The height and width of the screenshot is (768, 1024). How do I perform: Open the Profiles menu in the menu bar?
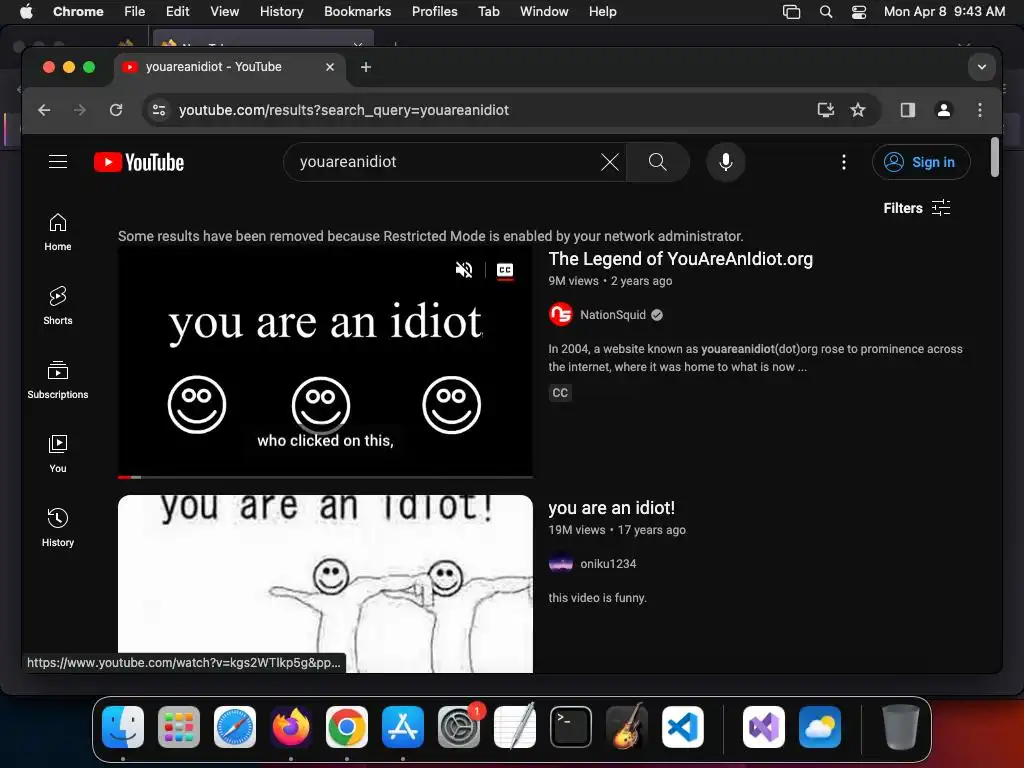tap(434, 11)
